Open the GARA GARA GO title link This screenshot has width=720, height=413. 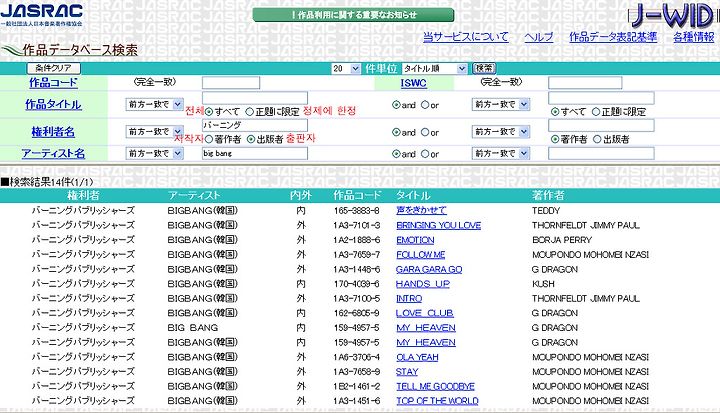(x=429, y=269)
